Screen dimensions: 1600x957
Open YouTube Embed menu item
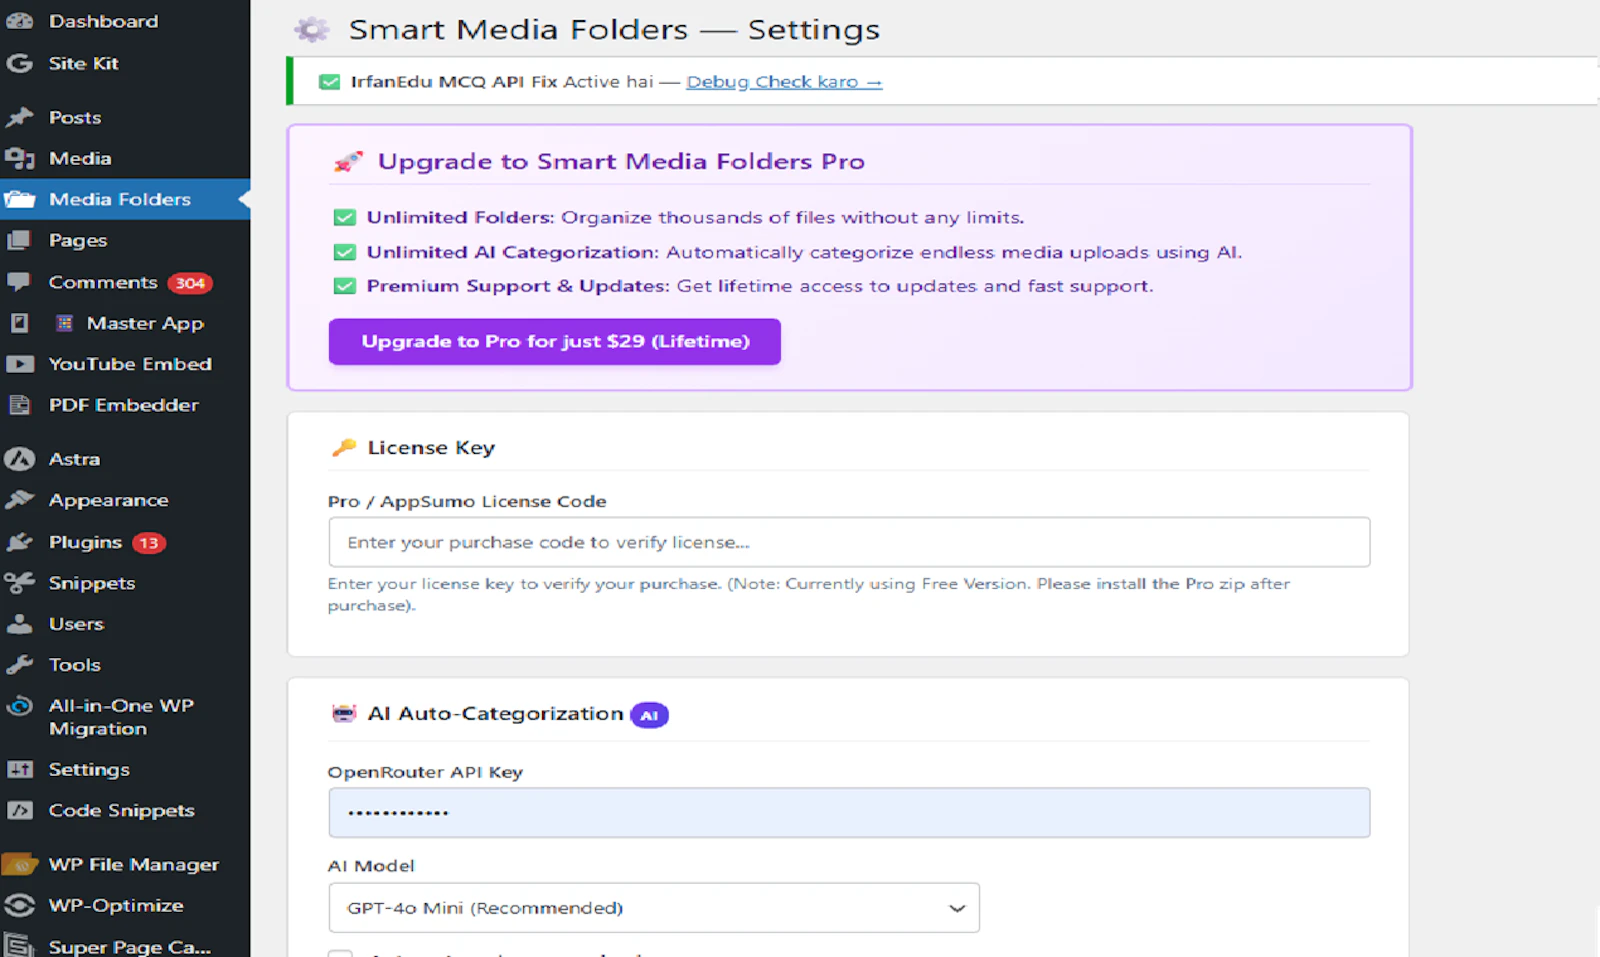click(x=130, y=364)
